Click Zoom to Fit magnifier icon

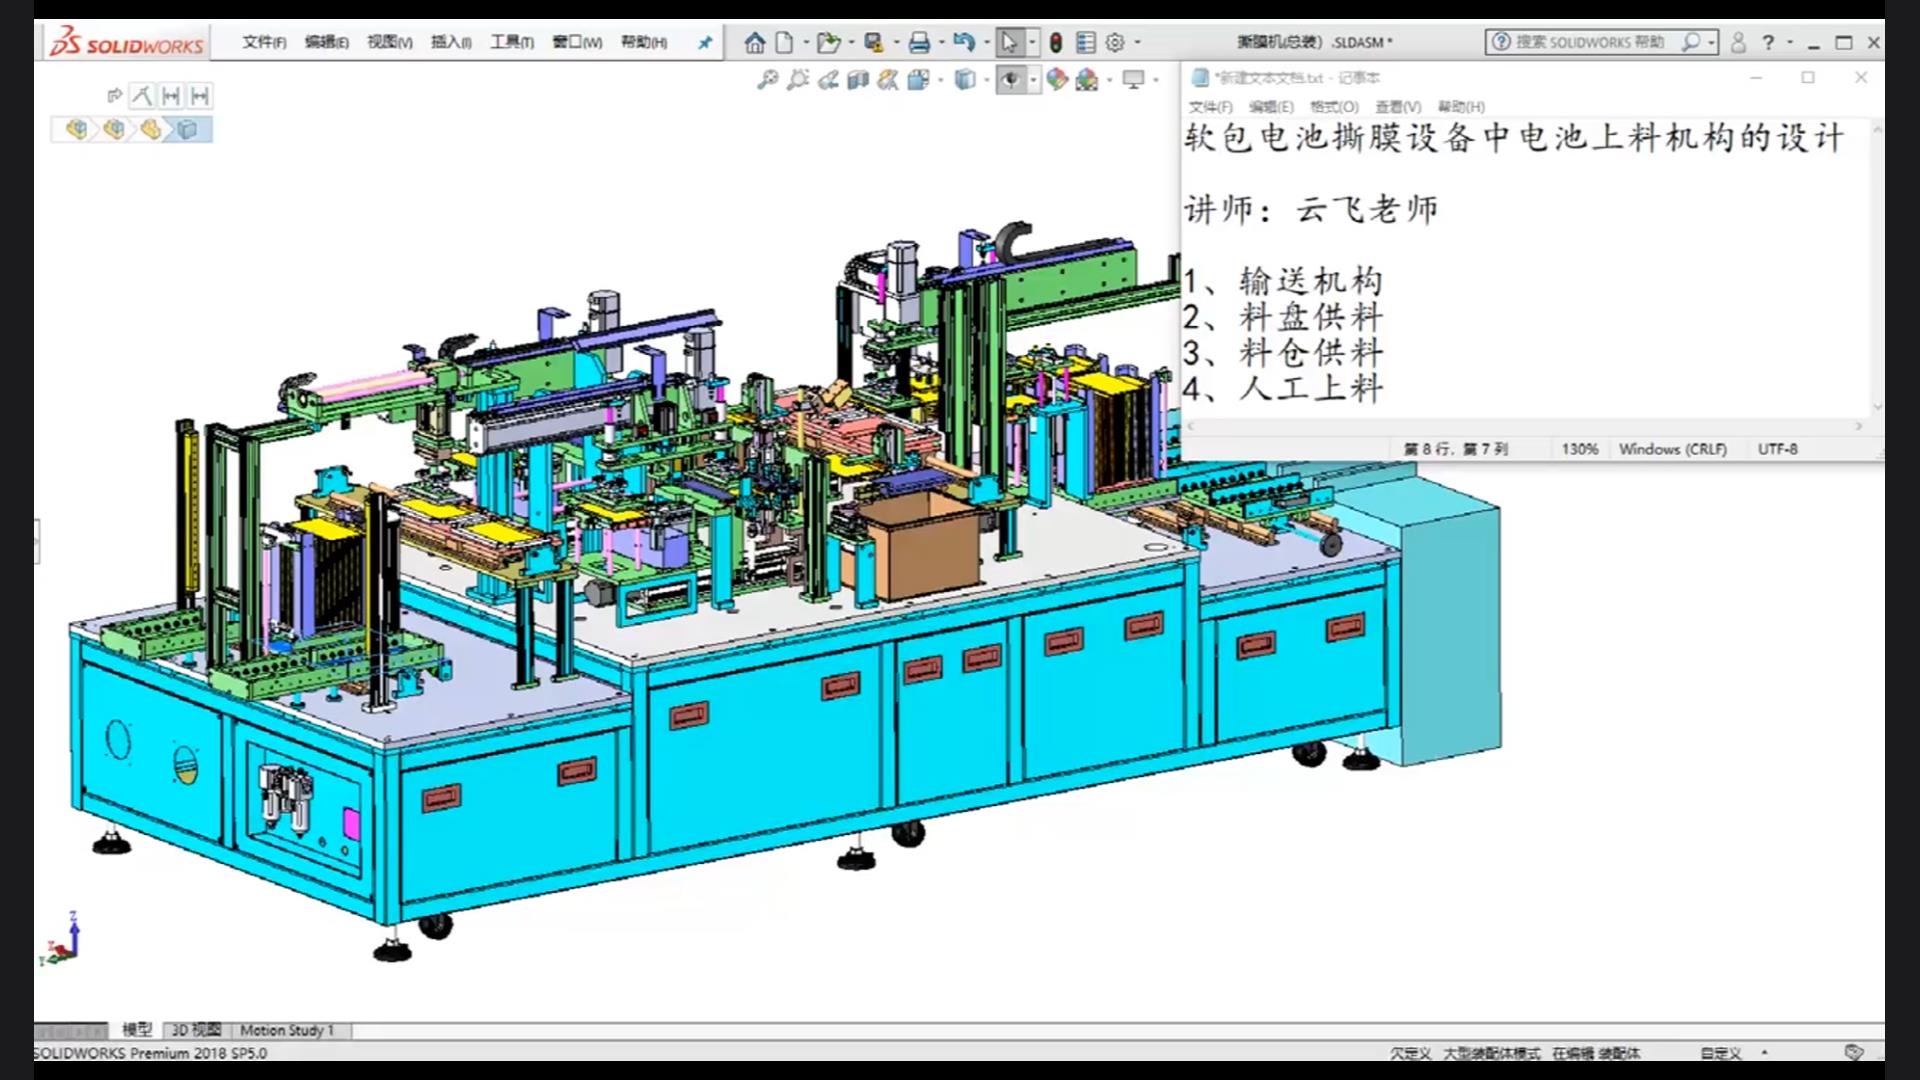768,80
